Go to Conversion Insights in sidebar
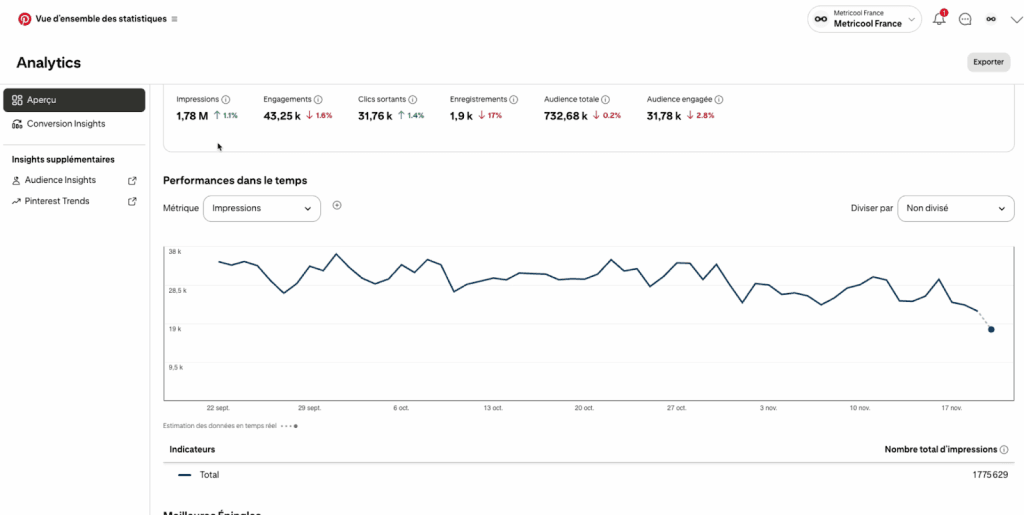This screenshot has height=515, width=1024. point(65,124)
